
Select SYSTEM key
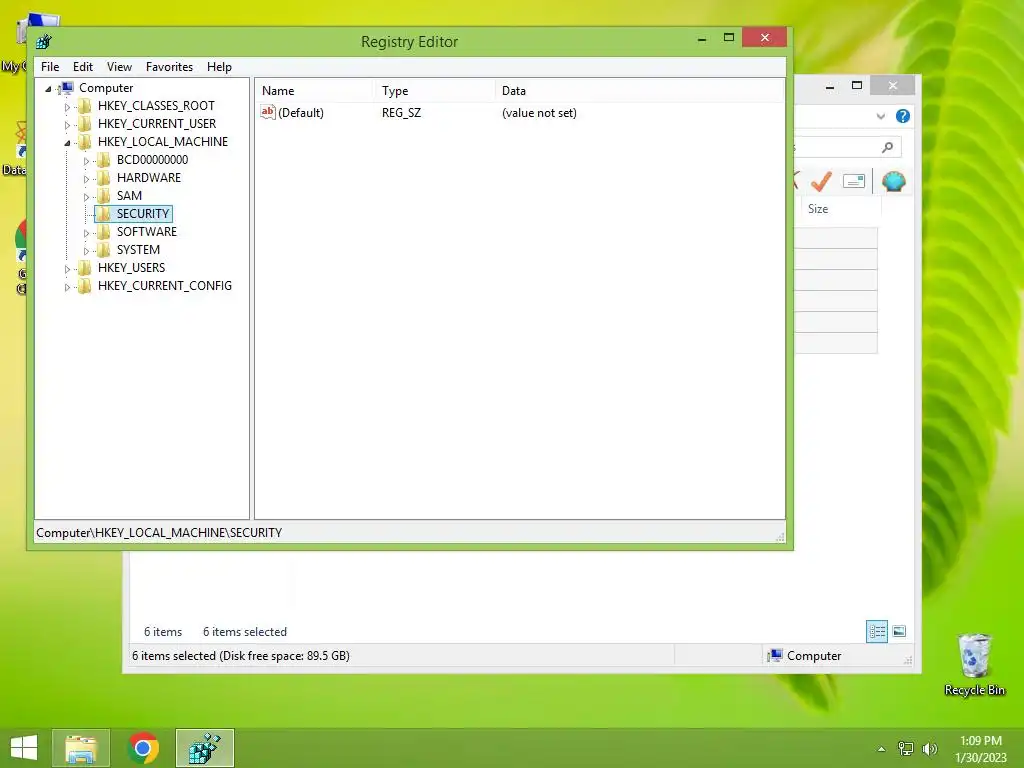[138, 249]
